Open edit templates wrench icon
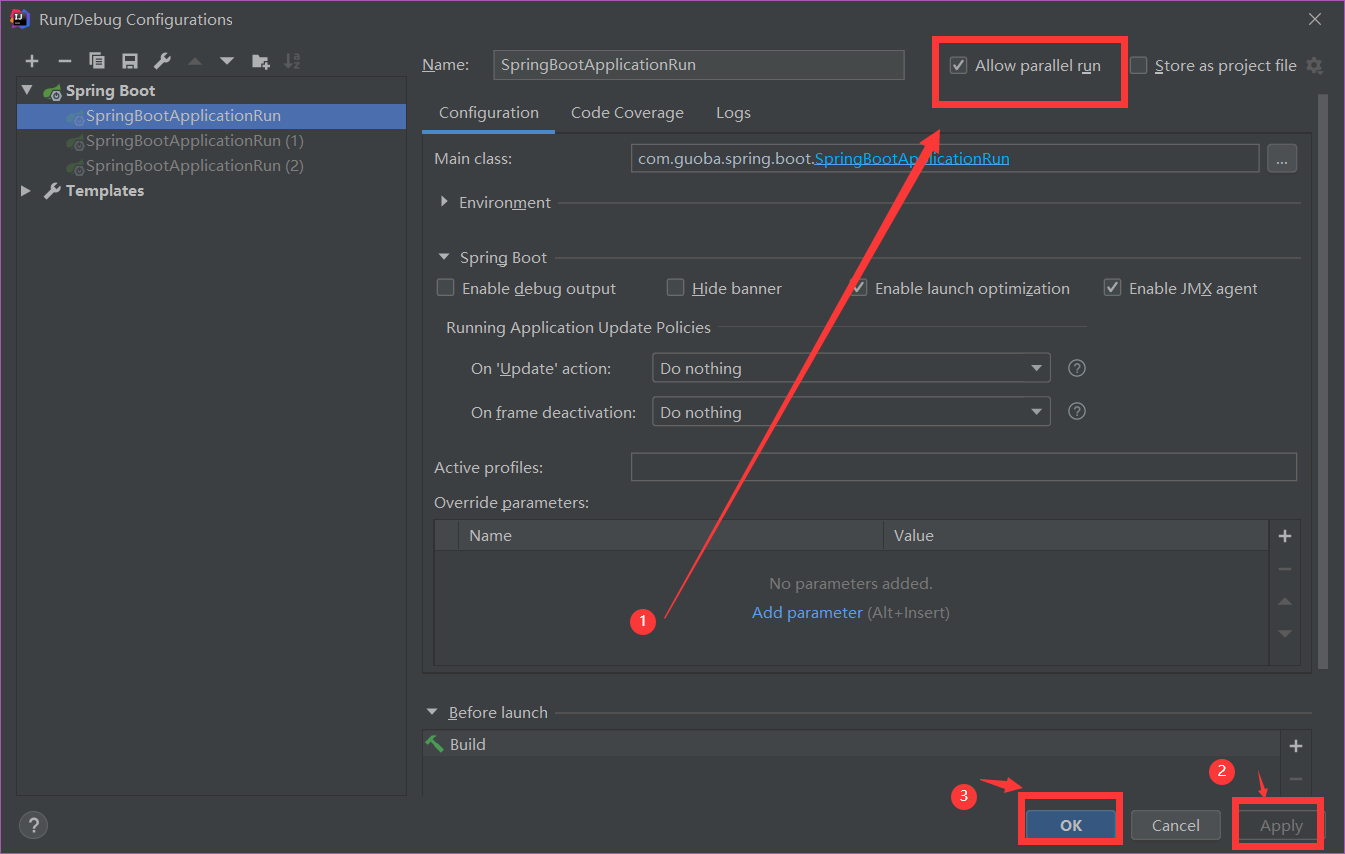 point(162,61)
